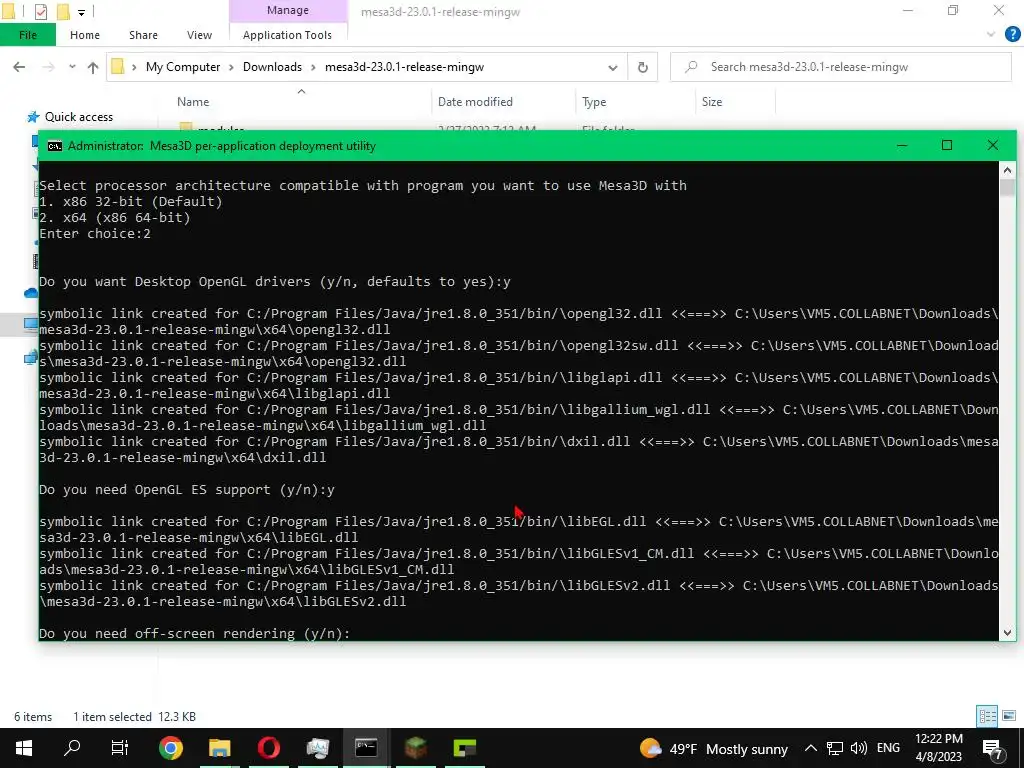Switch to large icons view layout
The image size is (1024, 768).
point(1009,716)
